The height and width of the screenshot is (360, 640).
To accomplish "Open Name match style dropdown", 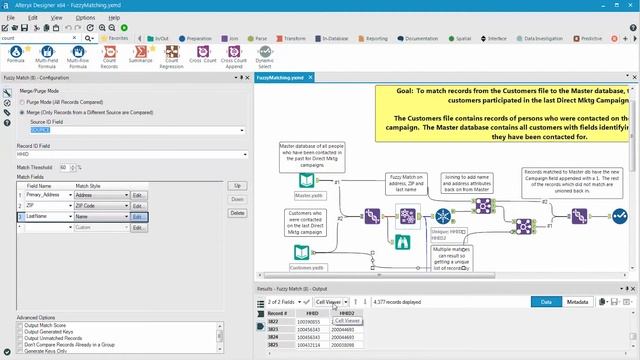I will pyautogui.click(x=126, y=217).
